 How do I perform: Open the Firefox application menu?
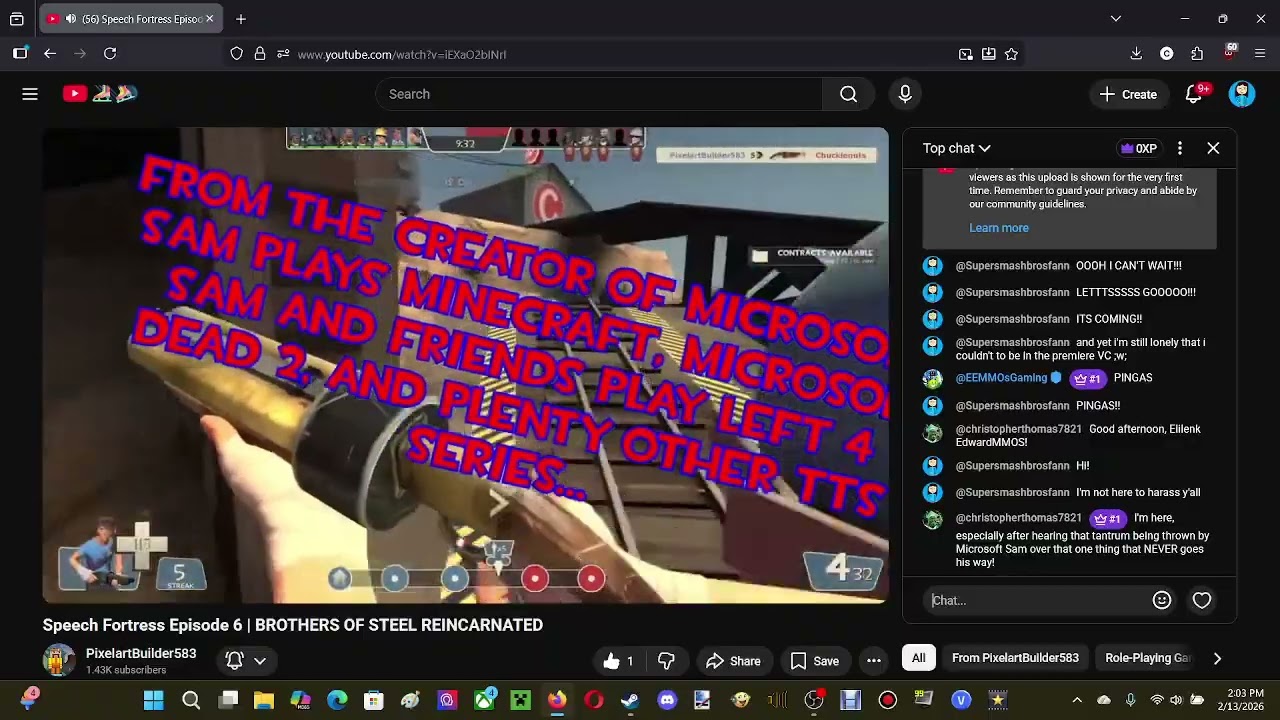pos(1260,54)
